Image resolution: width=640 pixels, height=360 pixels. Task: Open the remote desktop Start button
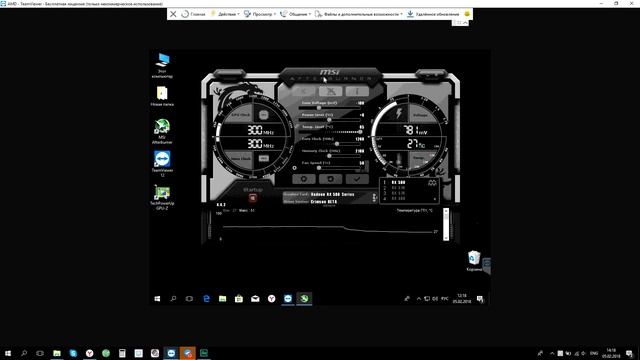(157, 299)
